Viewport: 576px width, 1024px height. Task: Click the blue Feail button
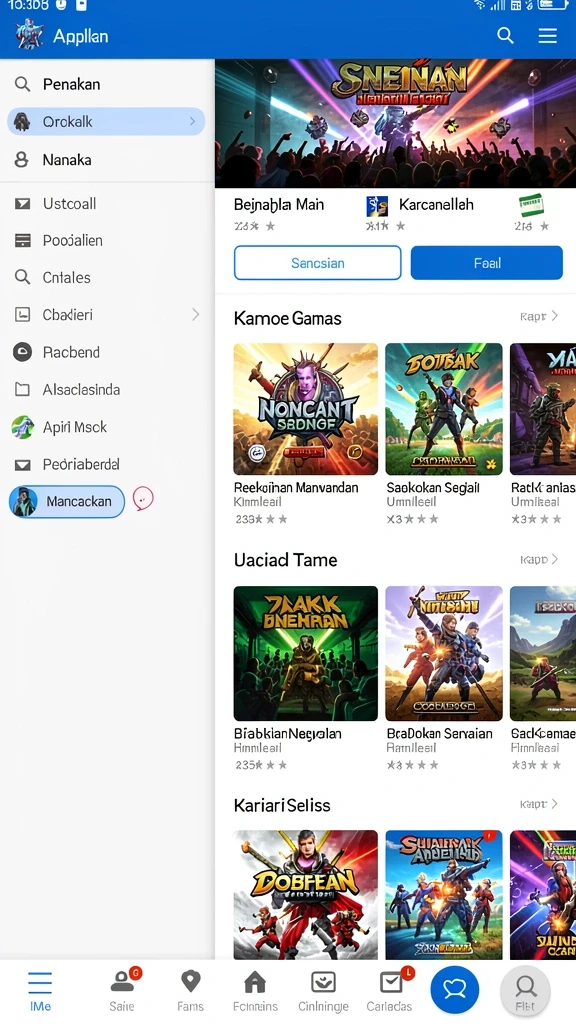point(487,263)
